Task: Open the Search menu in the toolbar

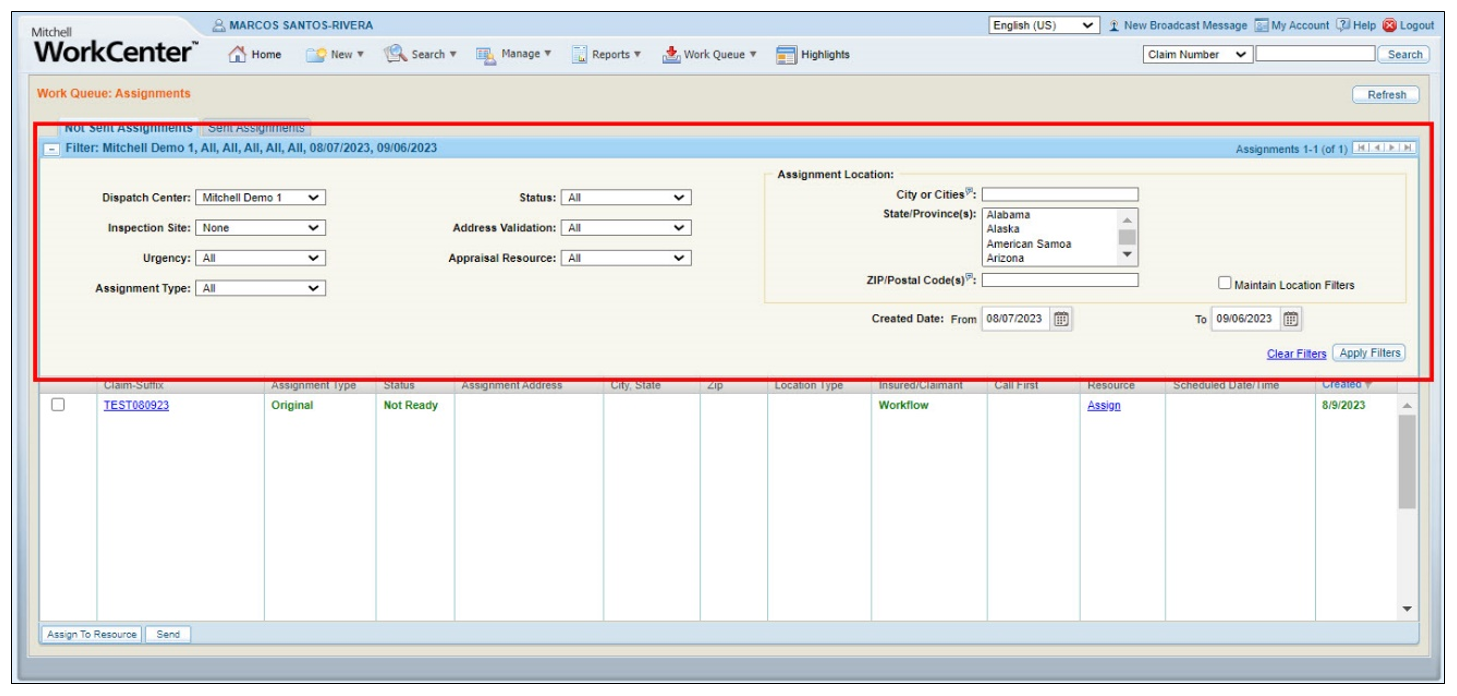Action: tap(421, 55)
